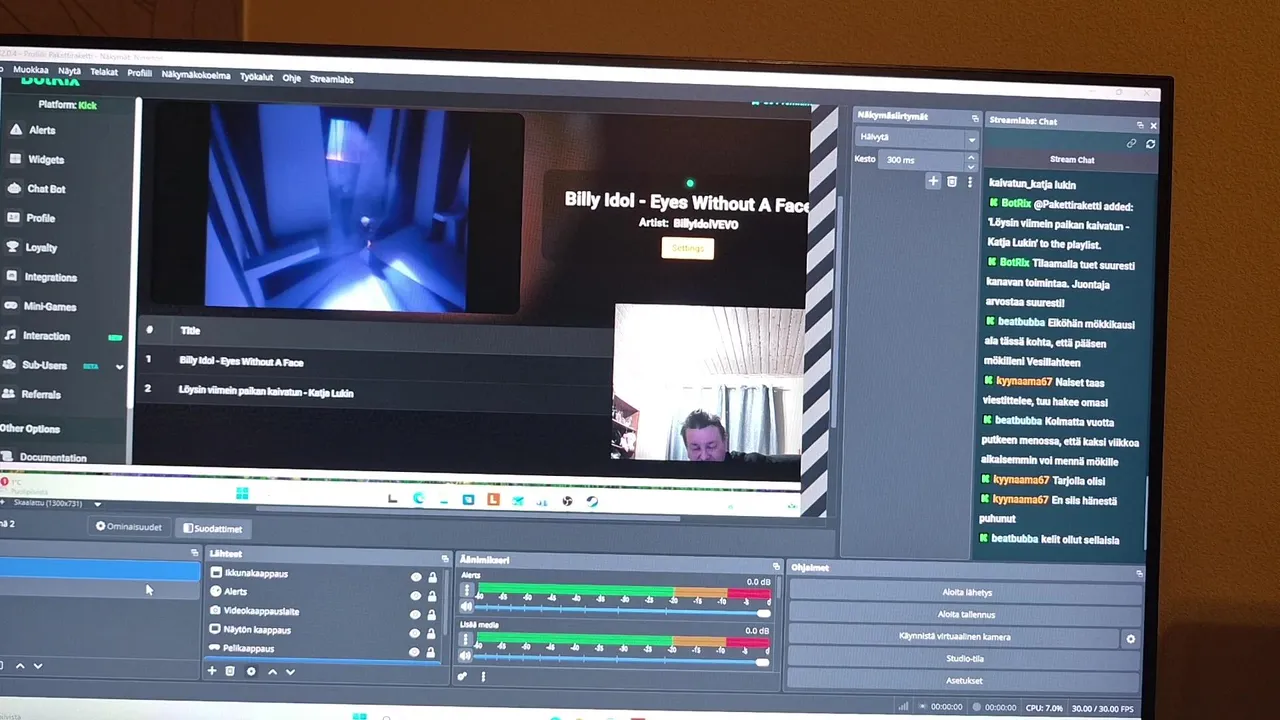The image size is (1280, 720).
Task: Pop out Lähteet dock panel
Action: point(445,559)
